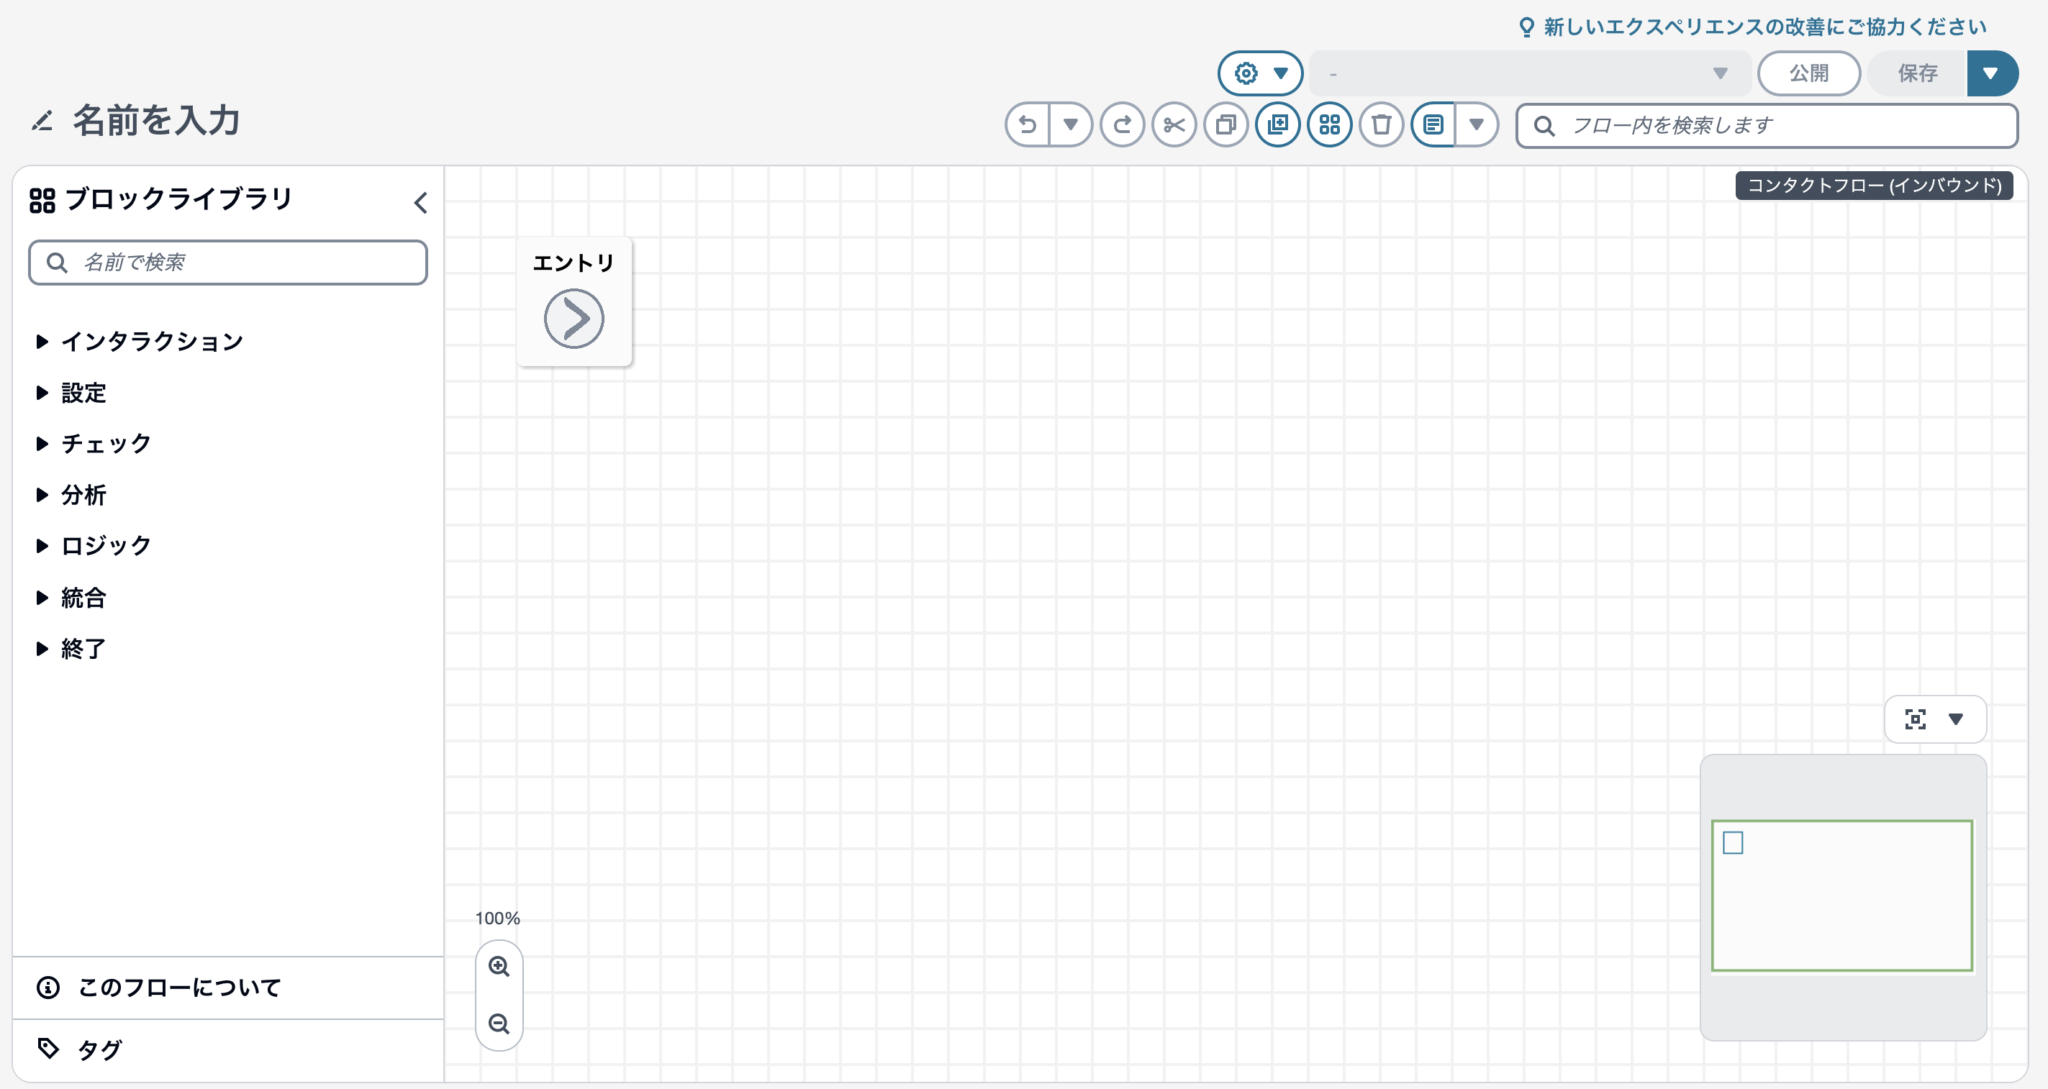Click the 公開 publish button
The image size is (2048, 1089).
coord(1810,73)
